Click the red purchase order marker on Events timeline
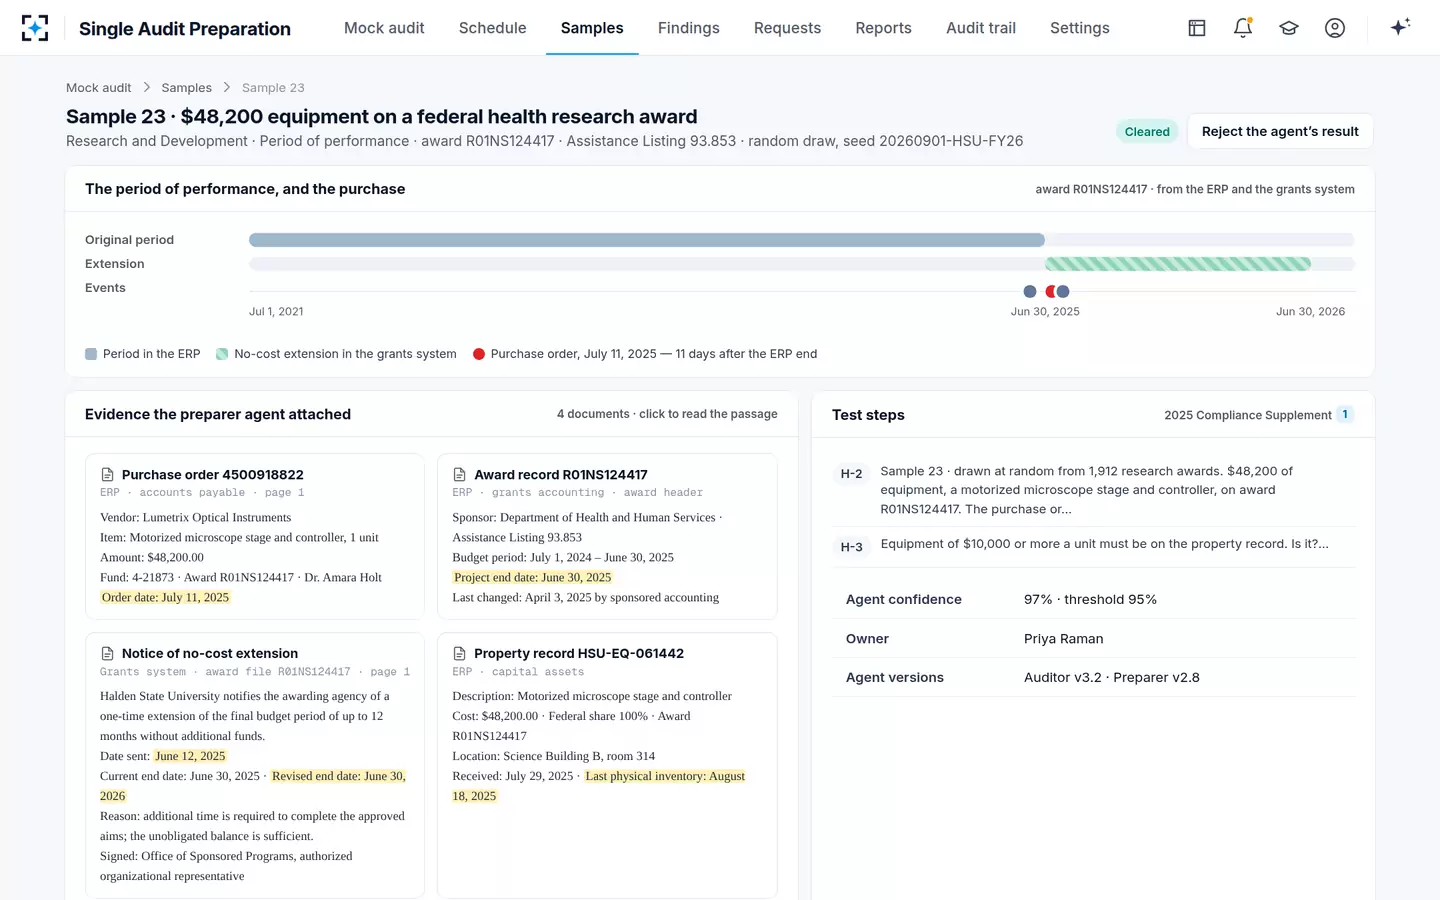This screenshot has width=1440, height=900. (1051, 292)
